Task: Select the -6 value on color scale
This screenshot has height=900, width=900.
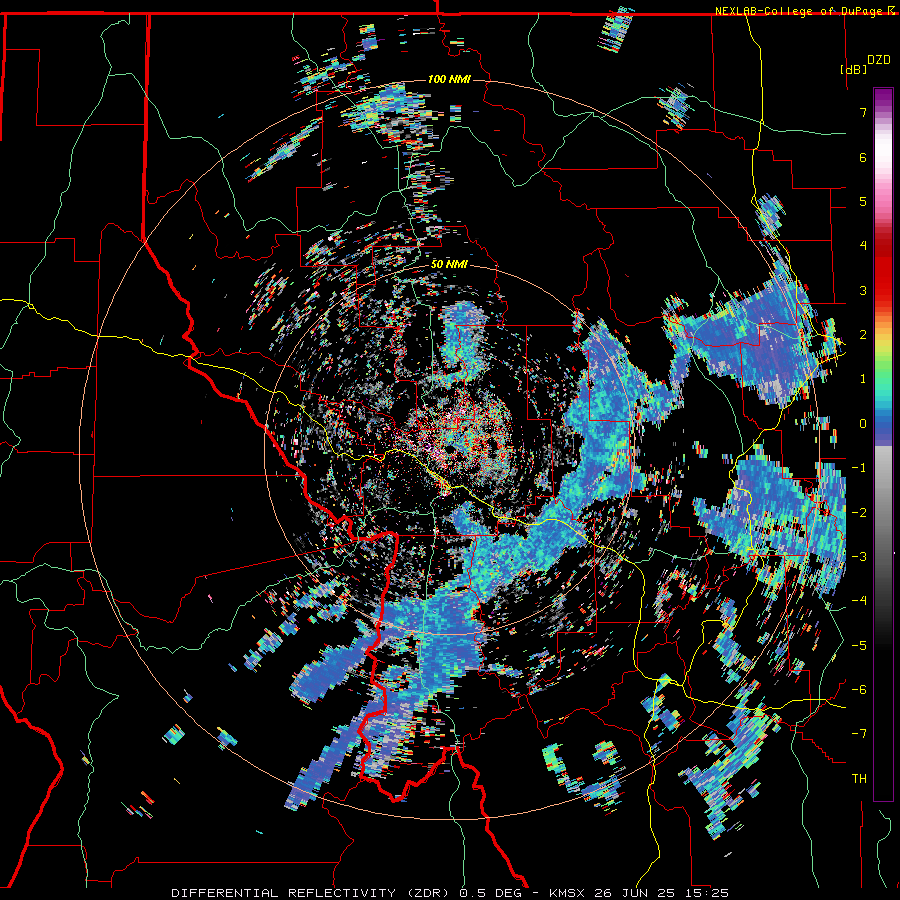Action: pos(859,690)
